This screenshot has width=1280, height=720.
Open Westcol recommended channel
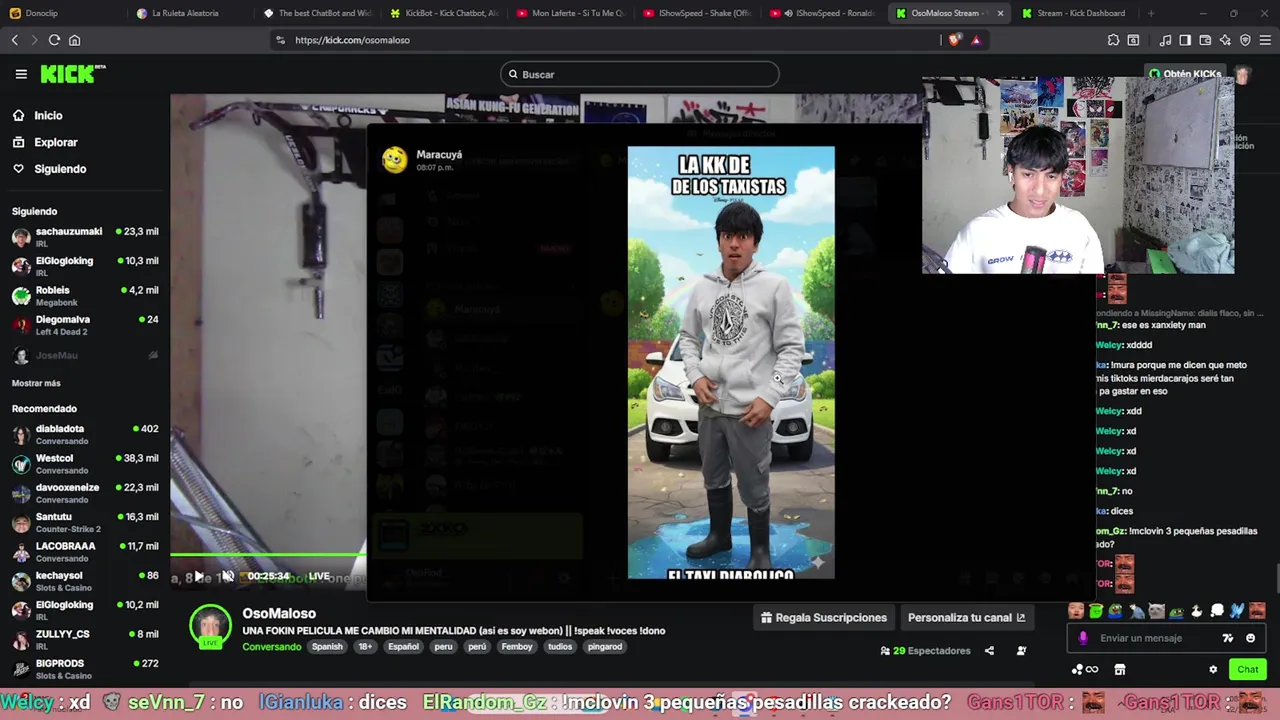(x=84, y=464)
